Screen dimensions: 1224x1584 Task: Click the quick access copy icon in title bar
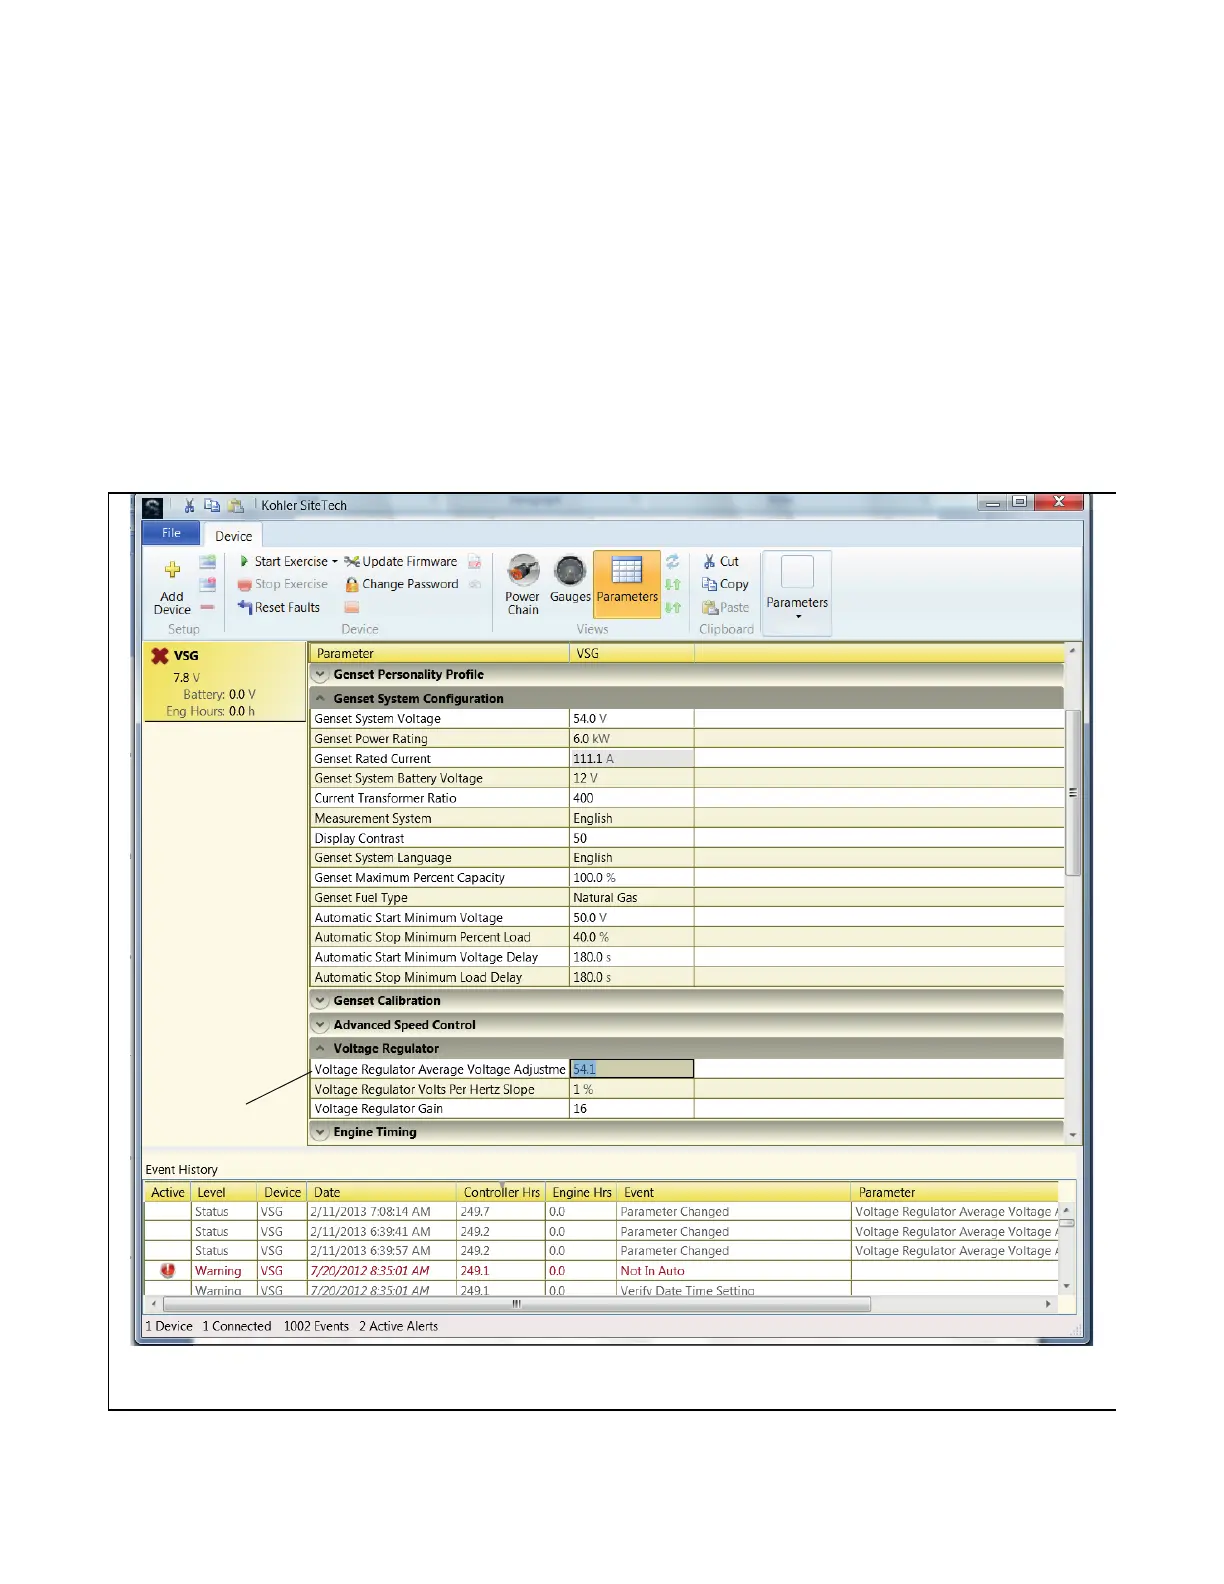(212, 506)
